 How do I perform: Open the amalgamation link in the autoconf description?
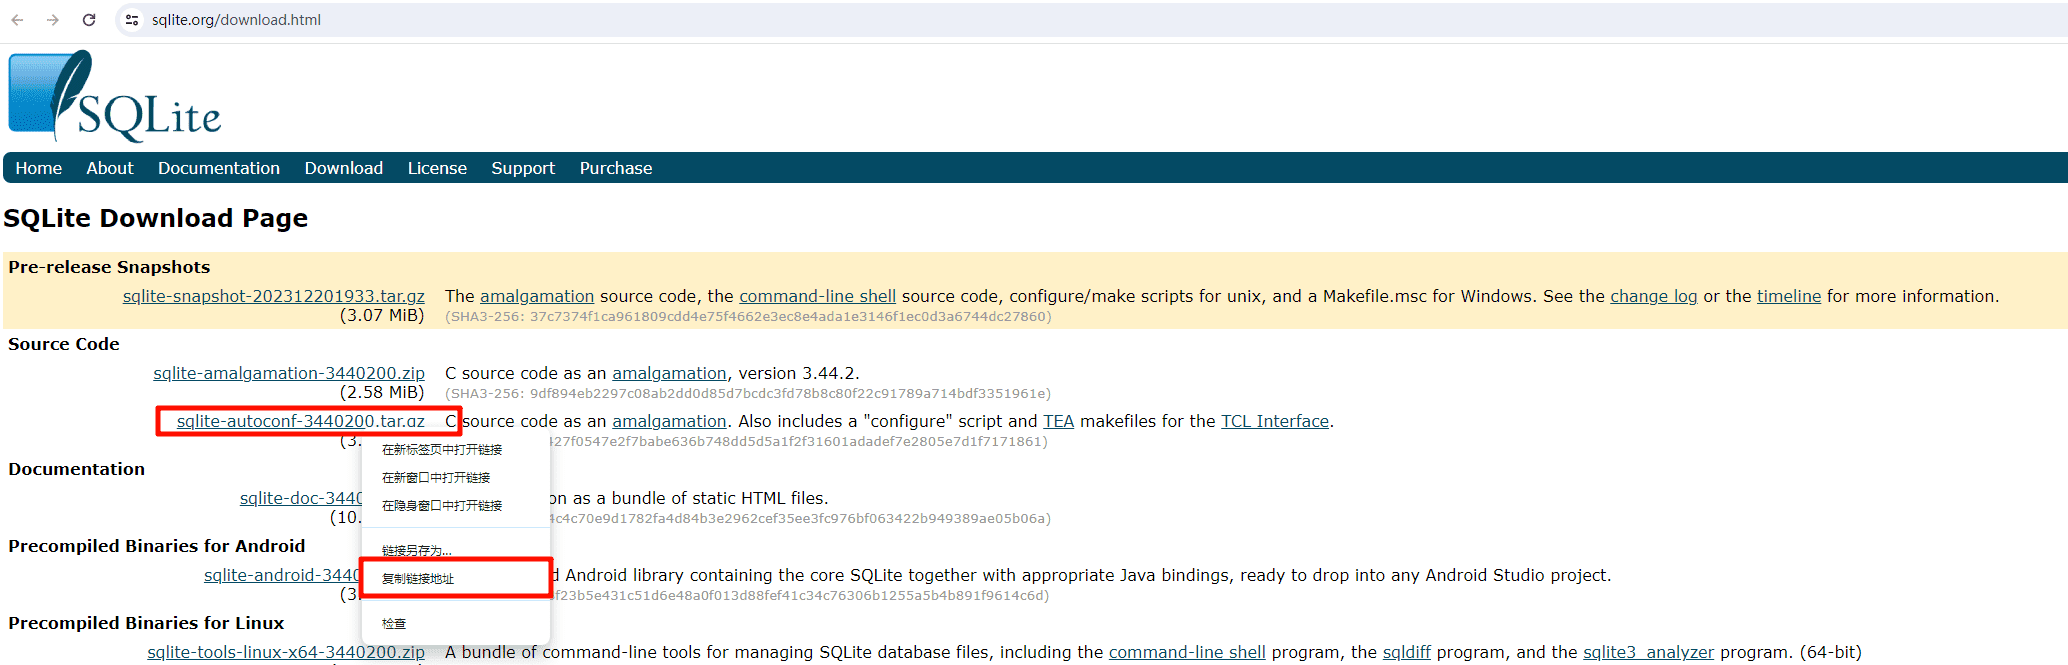pyautogui.click(x=669, y=421)
